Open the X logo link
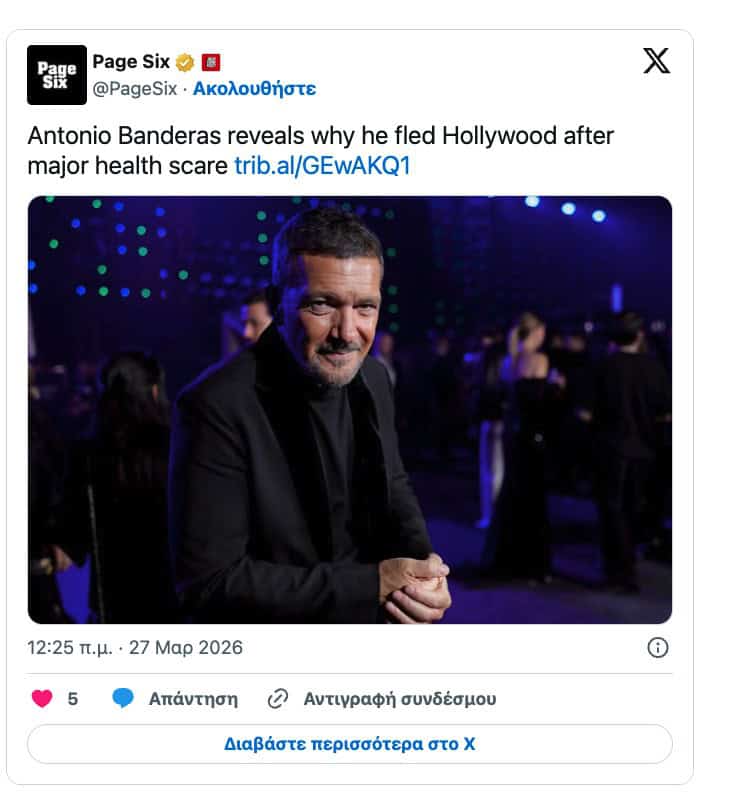This screenshot has height=807, width=730. tap(656, 62)
